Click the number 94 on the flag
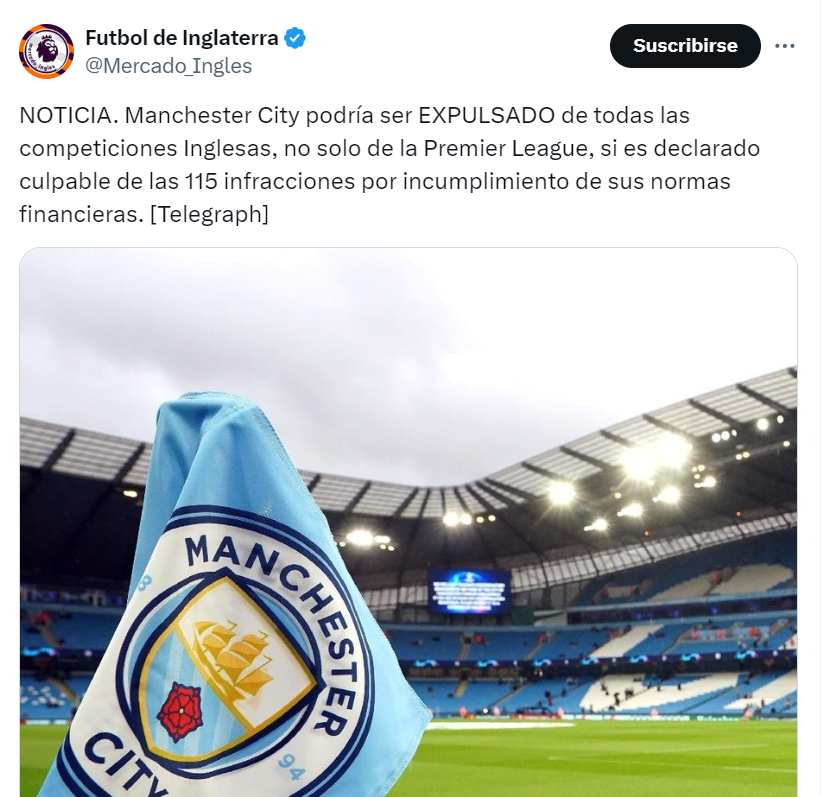 (291, 768)
